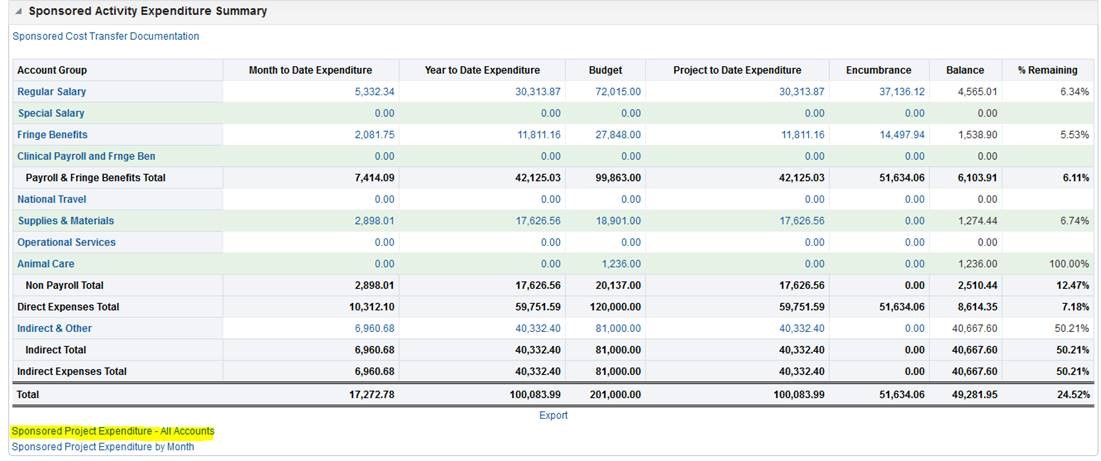Open the Operational Services account group
This screenshot has height=461, width=1101.
click(x=66, y=242)
